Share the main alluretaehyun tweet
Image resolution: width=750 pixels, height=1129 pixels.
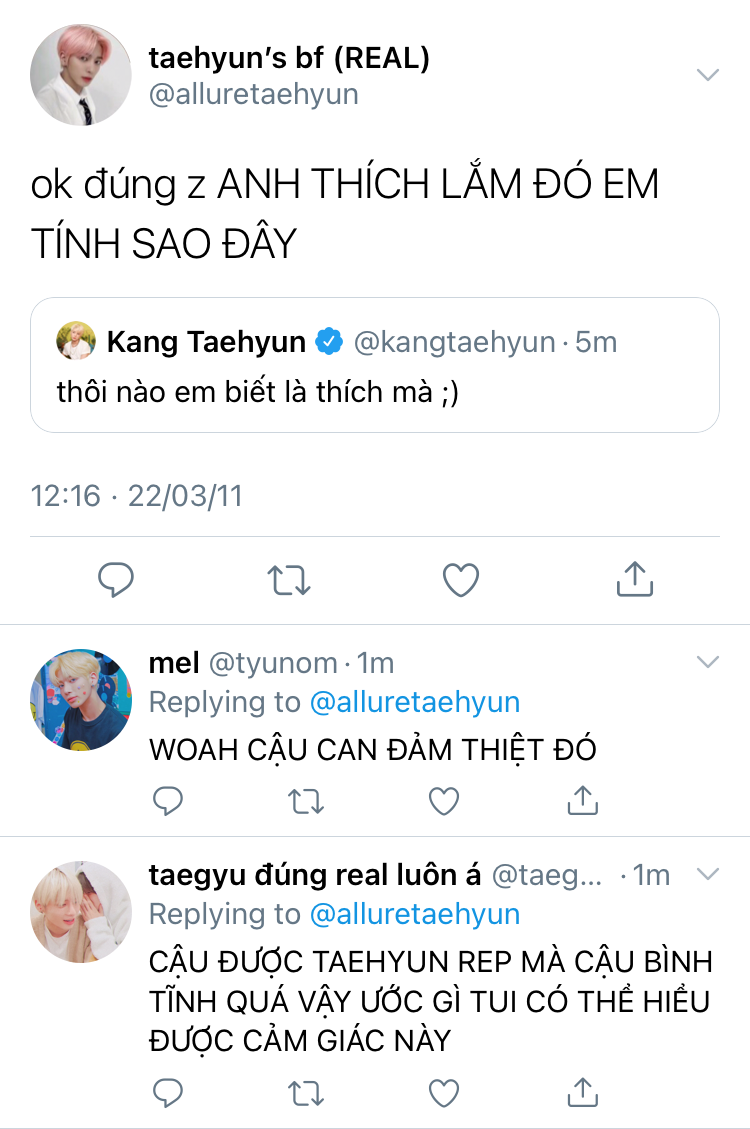(x=634, y=579)
